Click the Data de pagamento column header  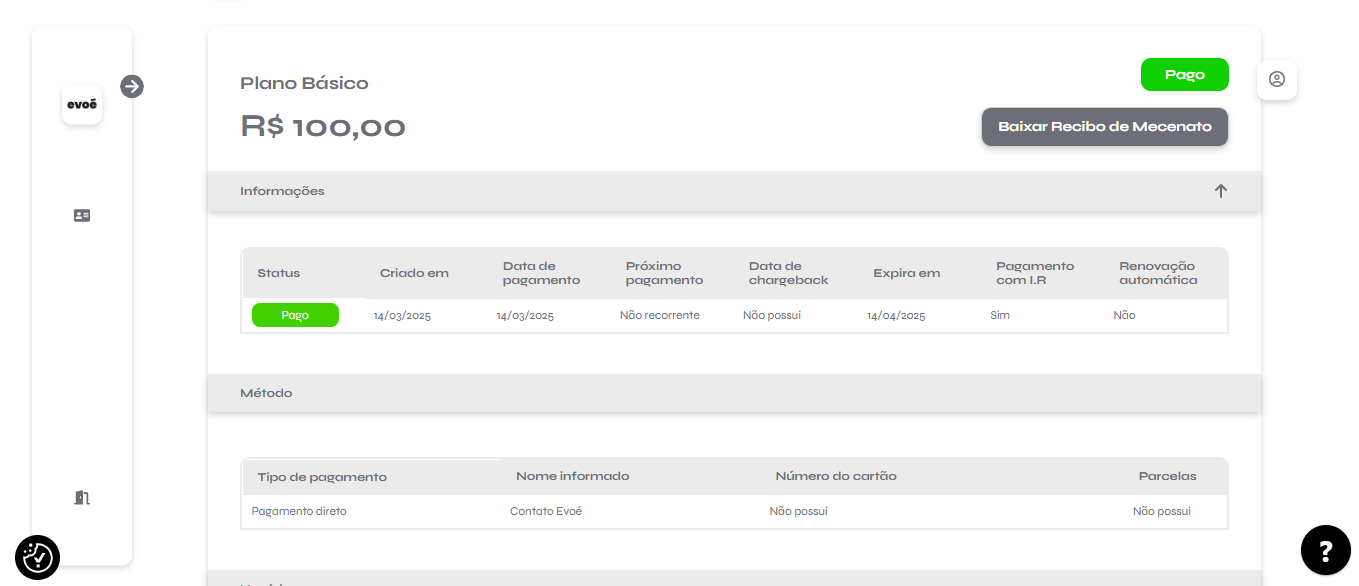click(541, 273)
